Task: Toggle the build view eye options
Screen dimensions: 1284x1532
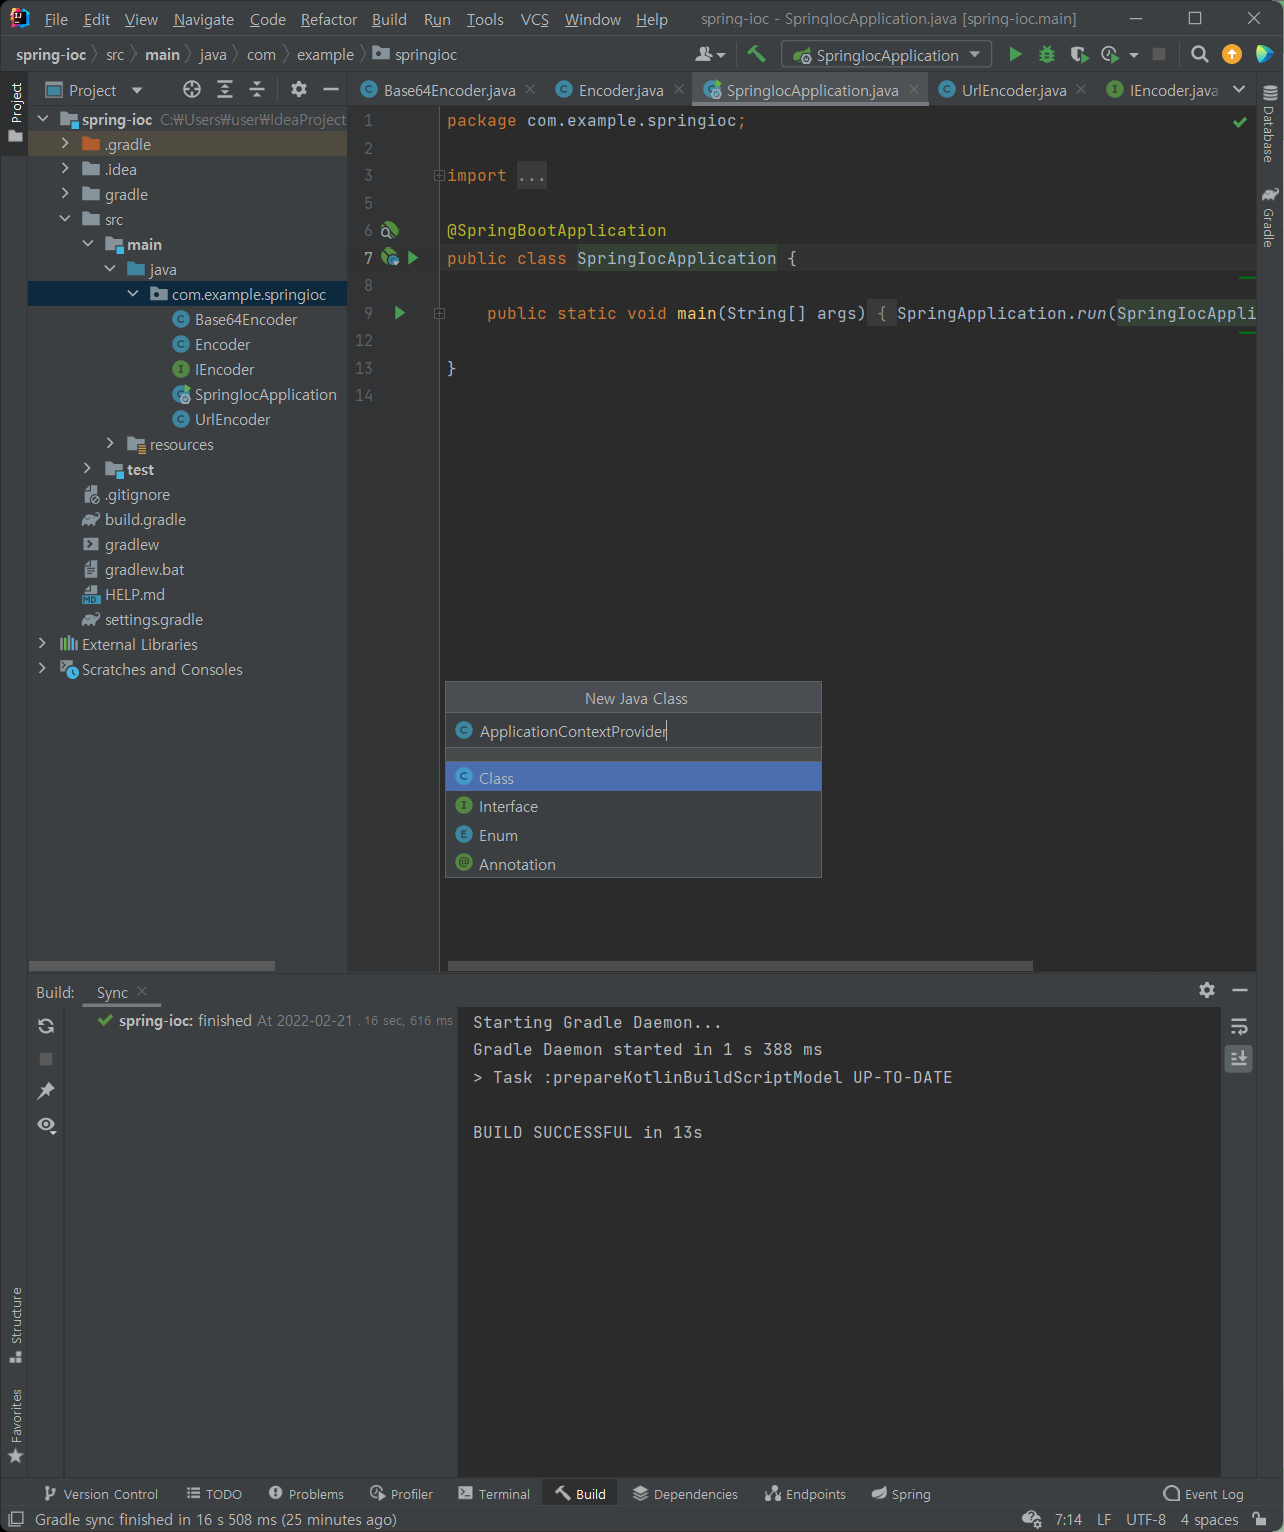Action: [x=46, y=1125]
